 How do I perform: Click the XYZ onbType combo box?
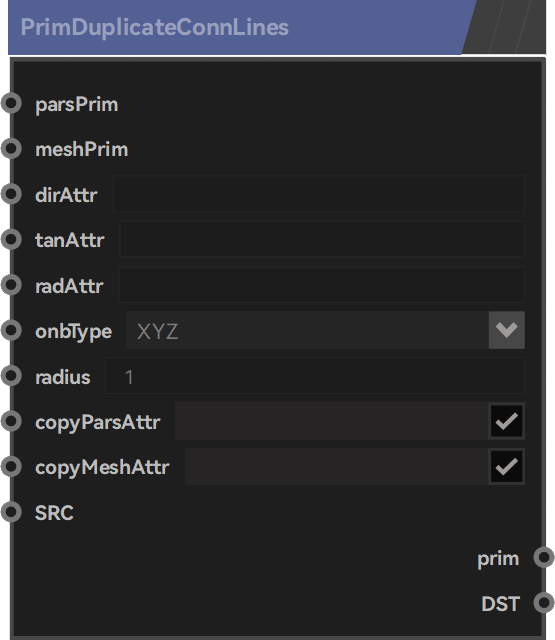click(325, 330)
